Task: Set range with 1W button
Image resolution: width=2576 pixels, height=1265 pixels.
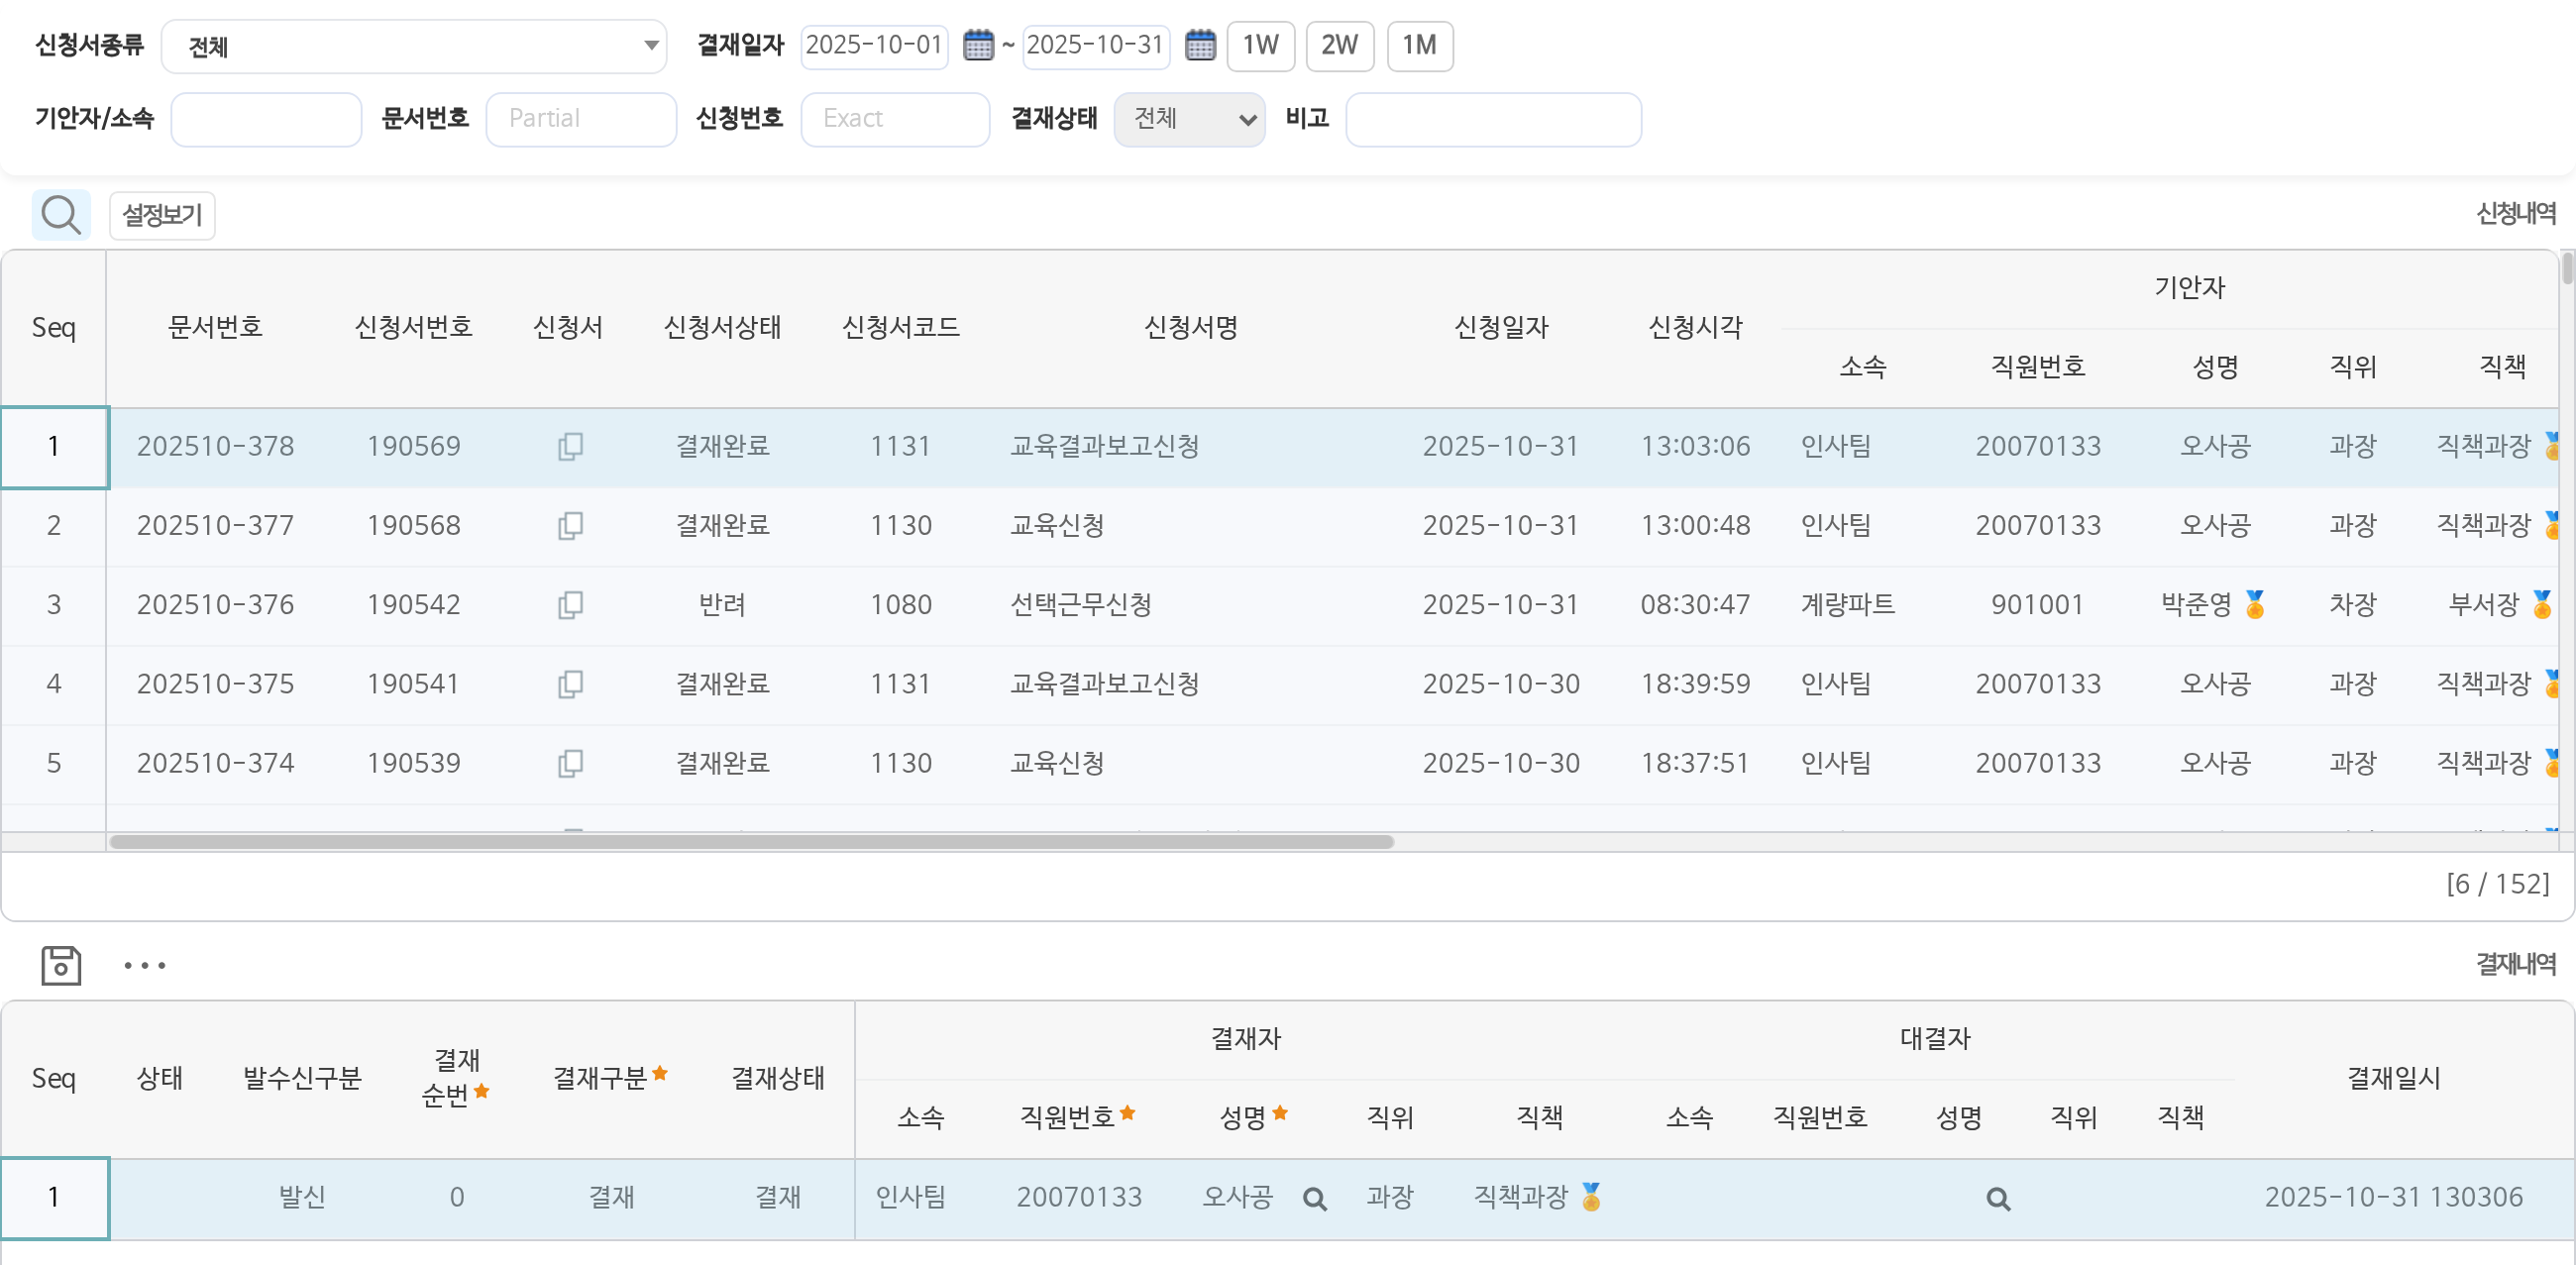Action: coord(1260,45)
